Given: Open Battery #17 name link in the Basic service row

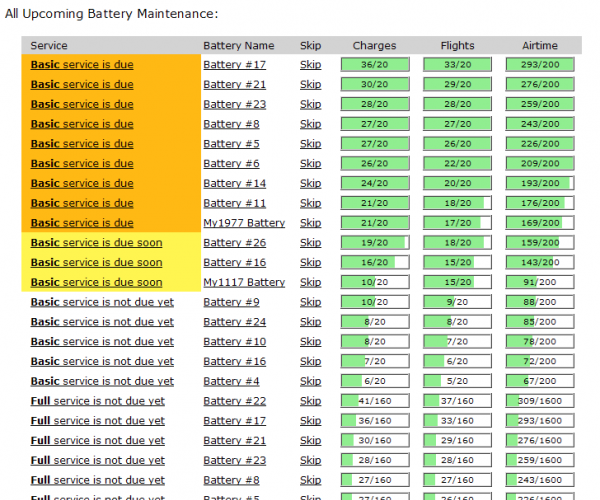Looking at the screenshot, I should pos(235,65).
